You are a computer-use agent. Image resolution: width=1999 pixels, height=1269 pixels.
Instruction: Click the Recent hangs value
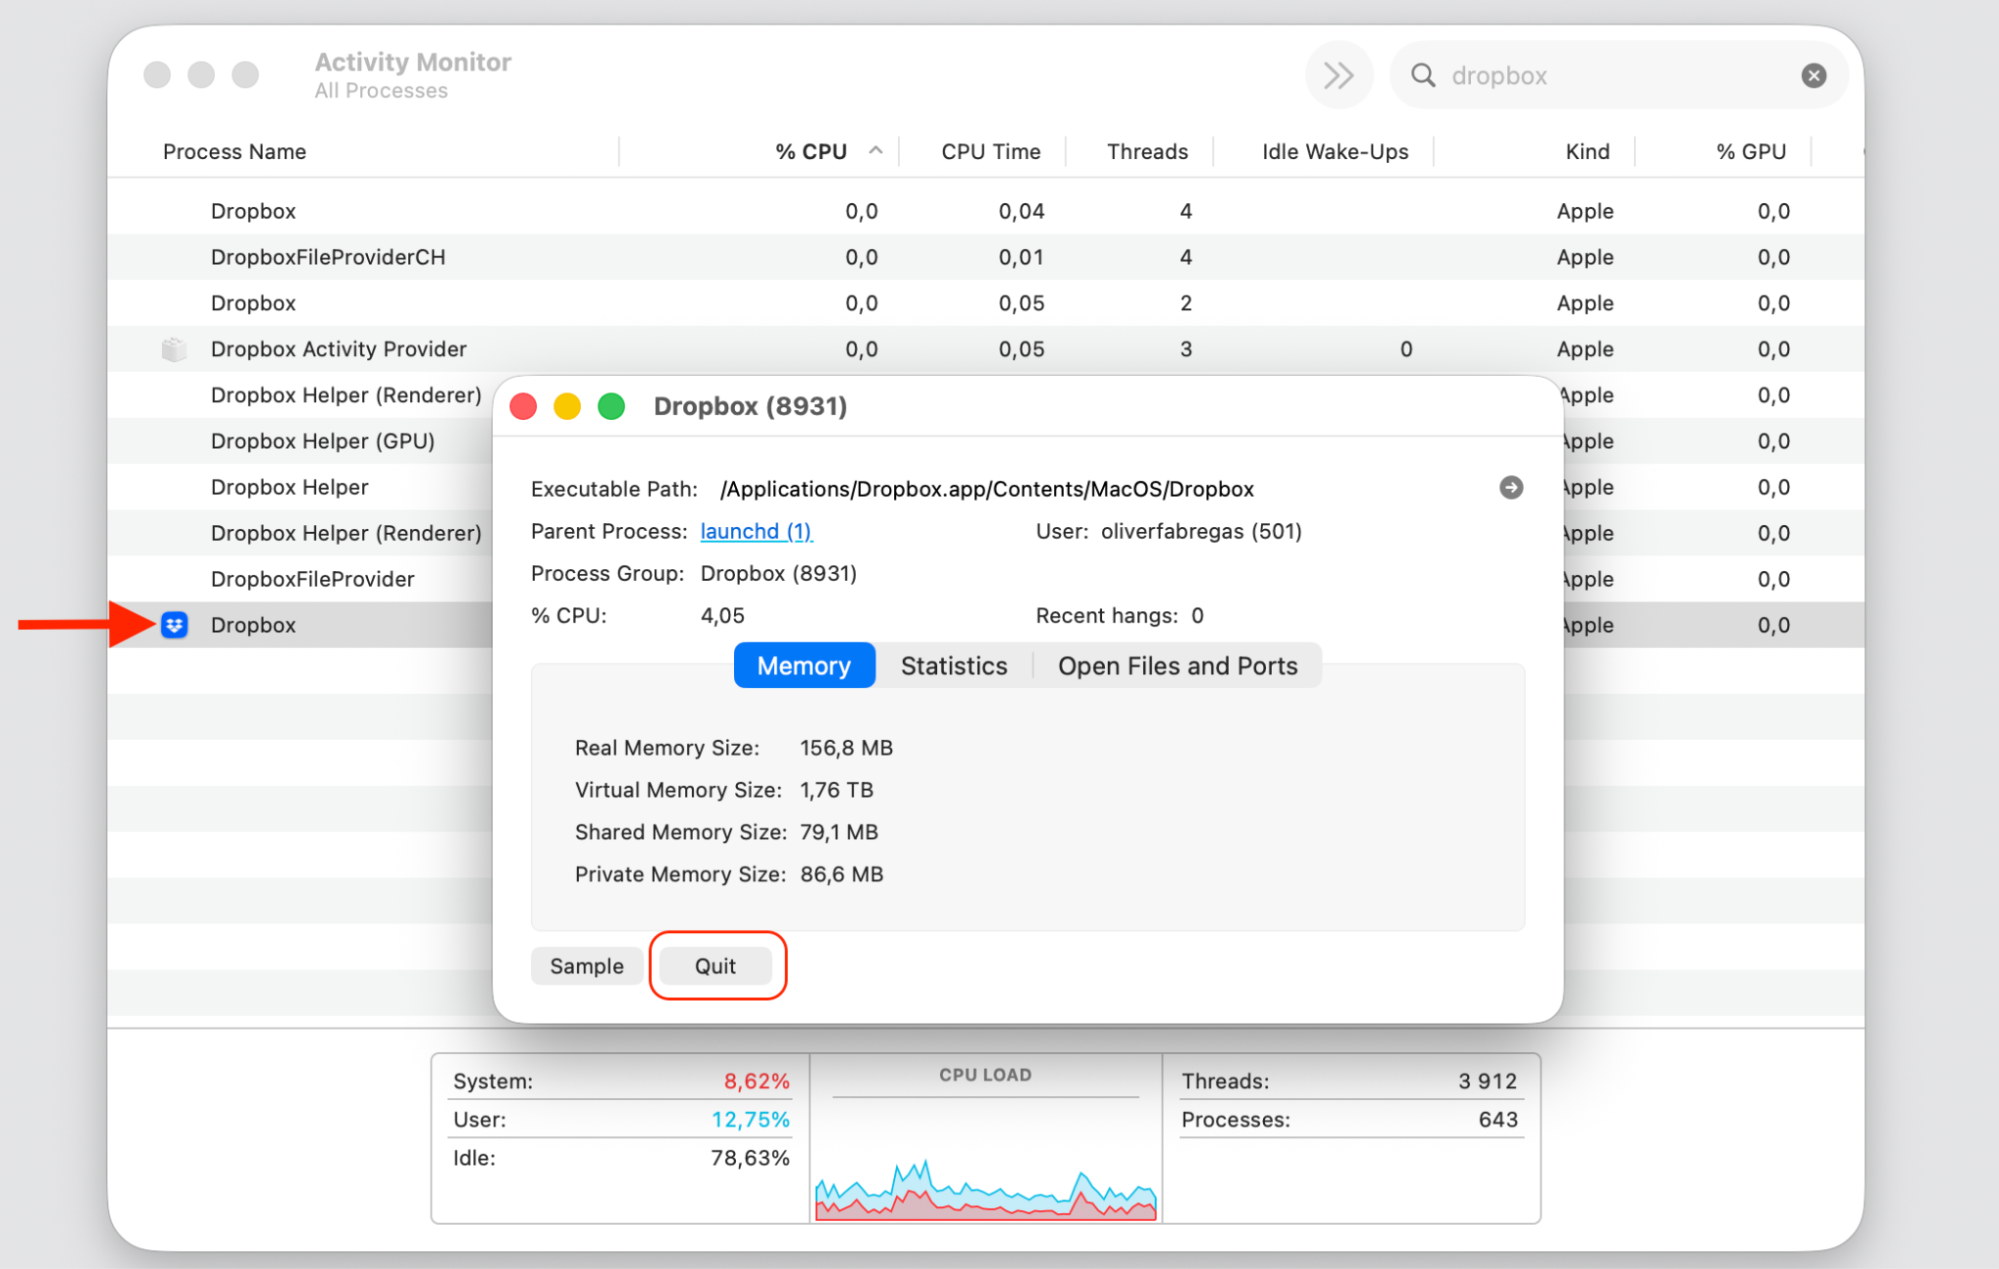coord(1197,615)
